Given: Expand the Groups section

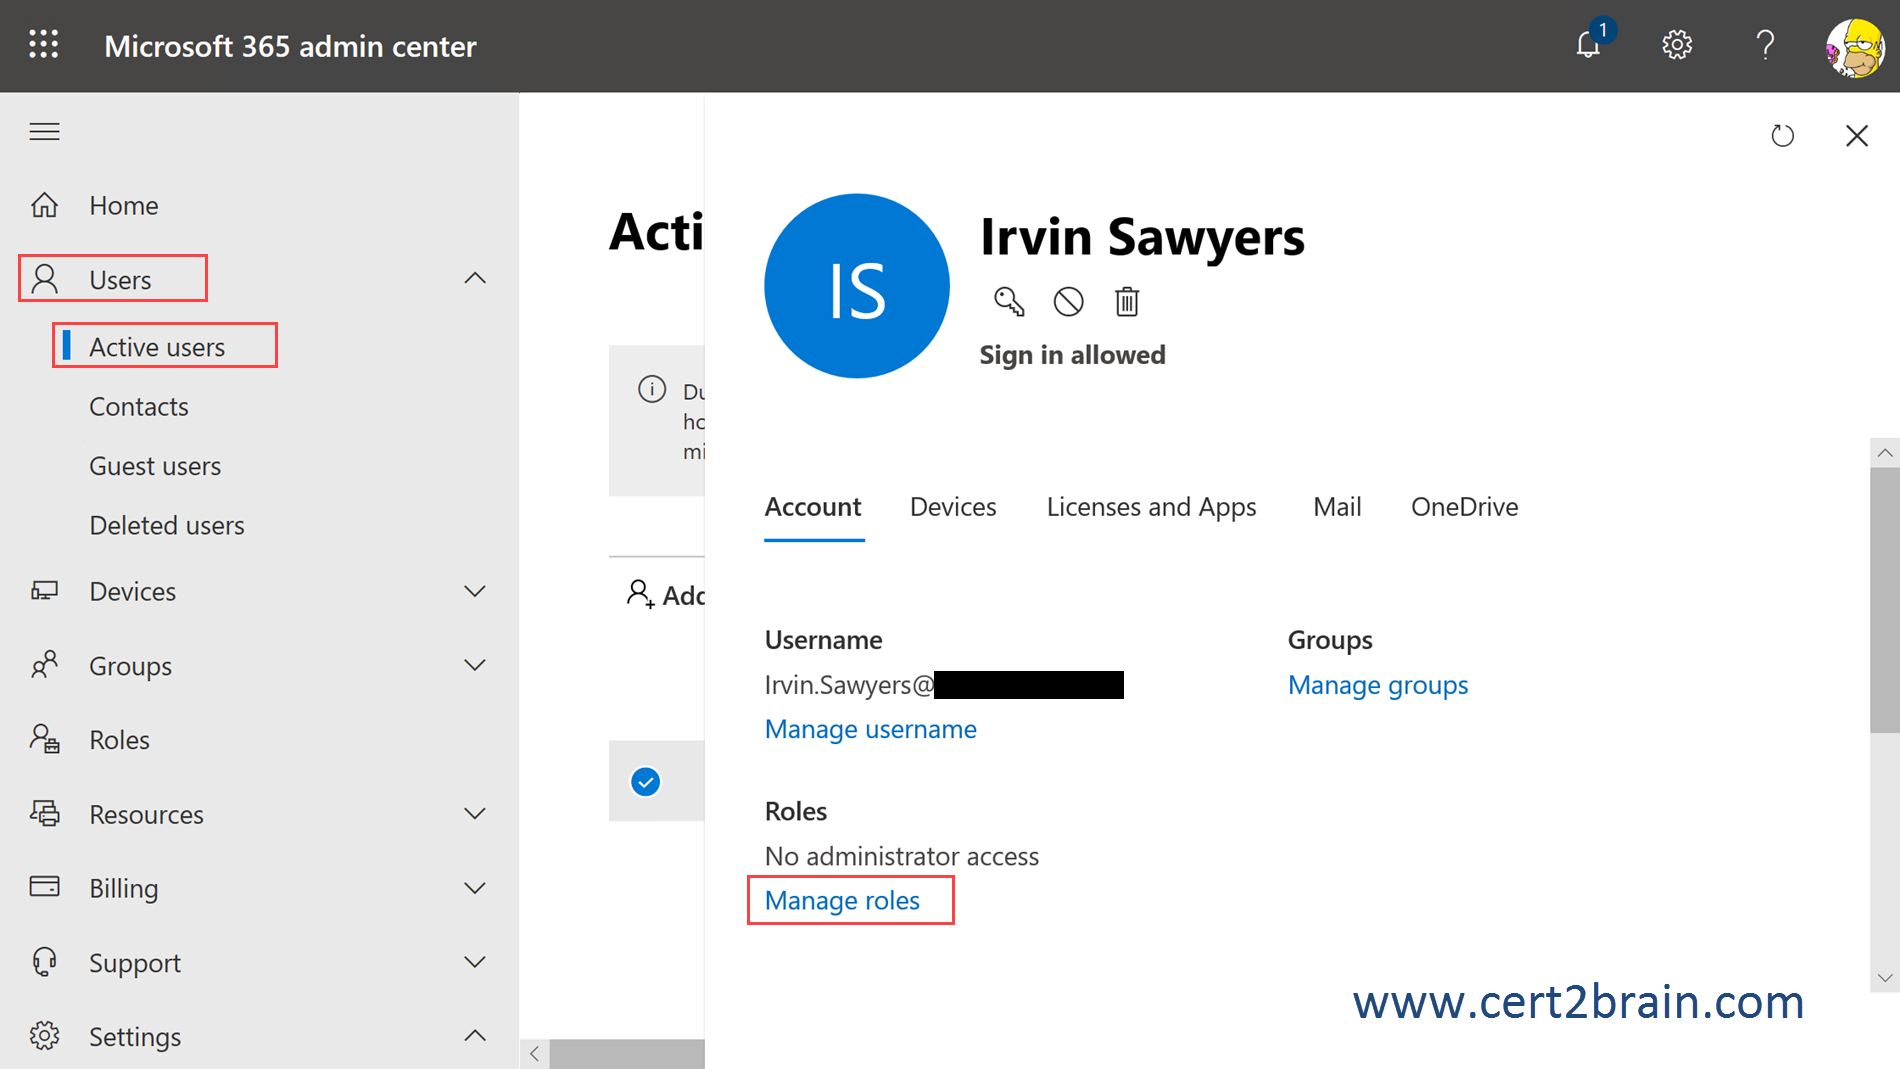Looking at the screenshot, I should [475, 665].
